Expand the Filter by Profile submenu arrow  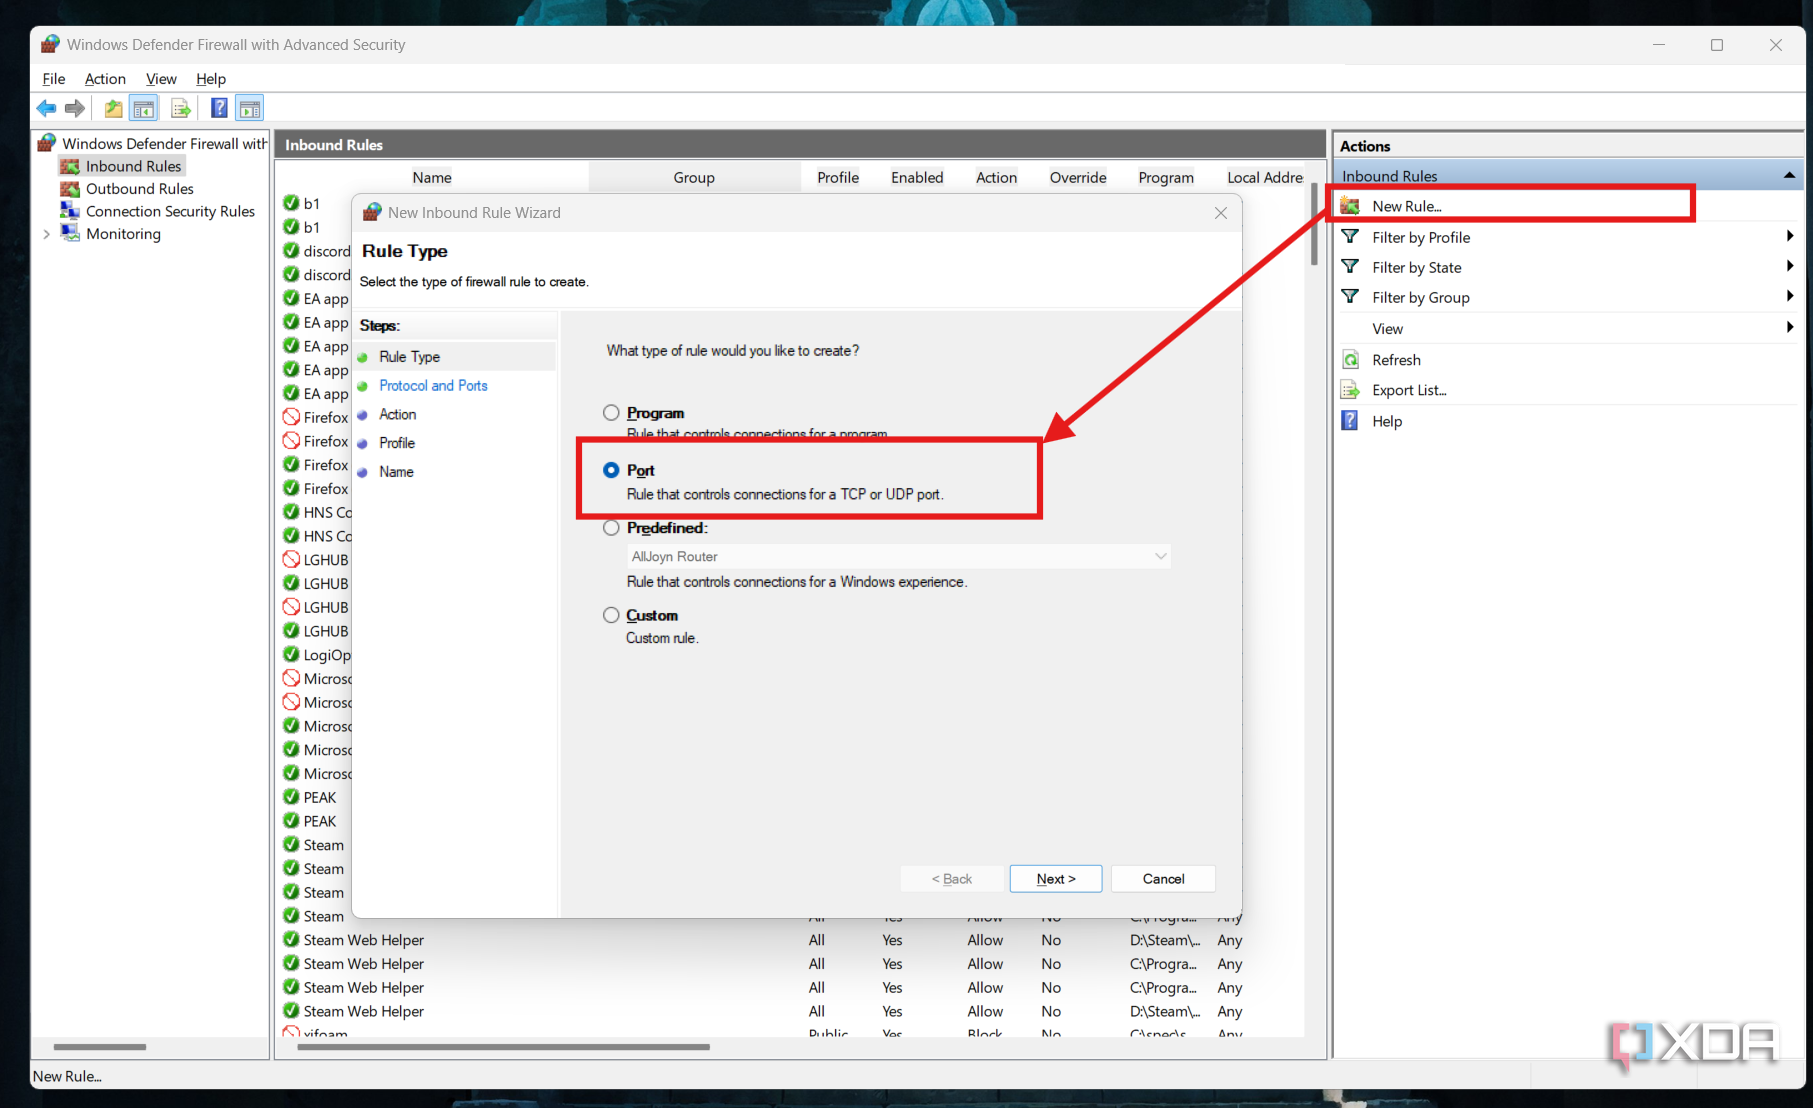(x=1789, y=237)
